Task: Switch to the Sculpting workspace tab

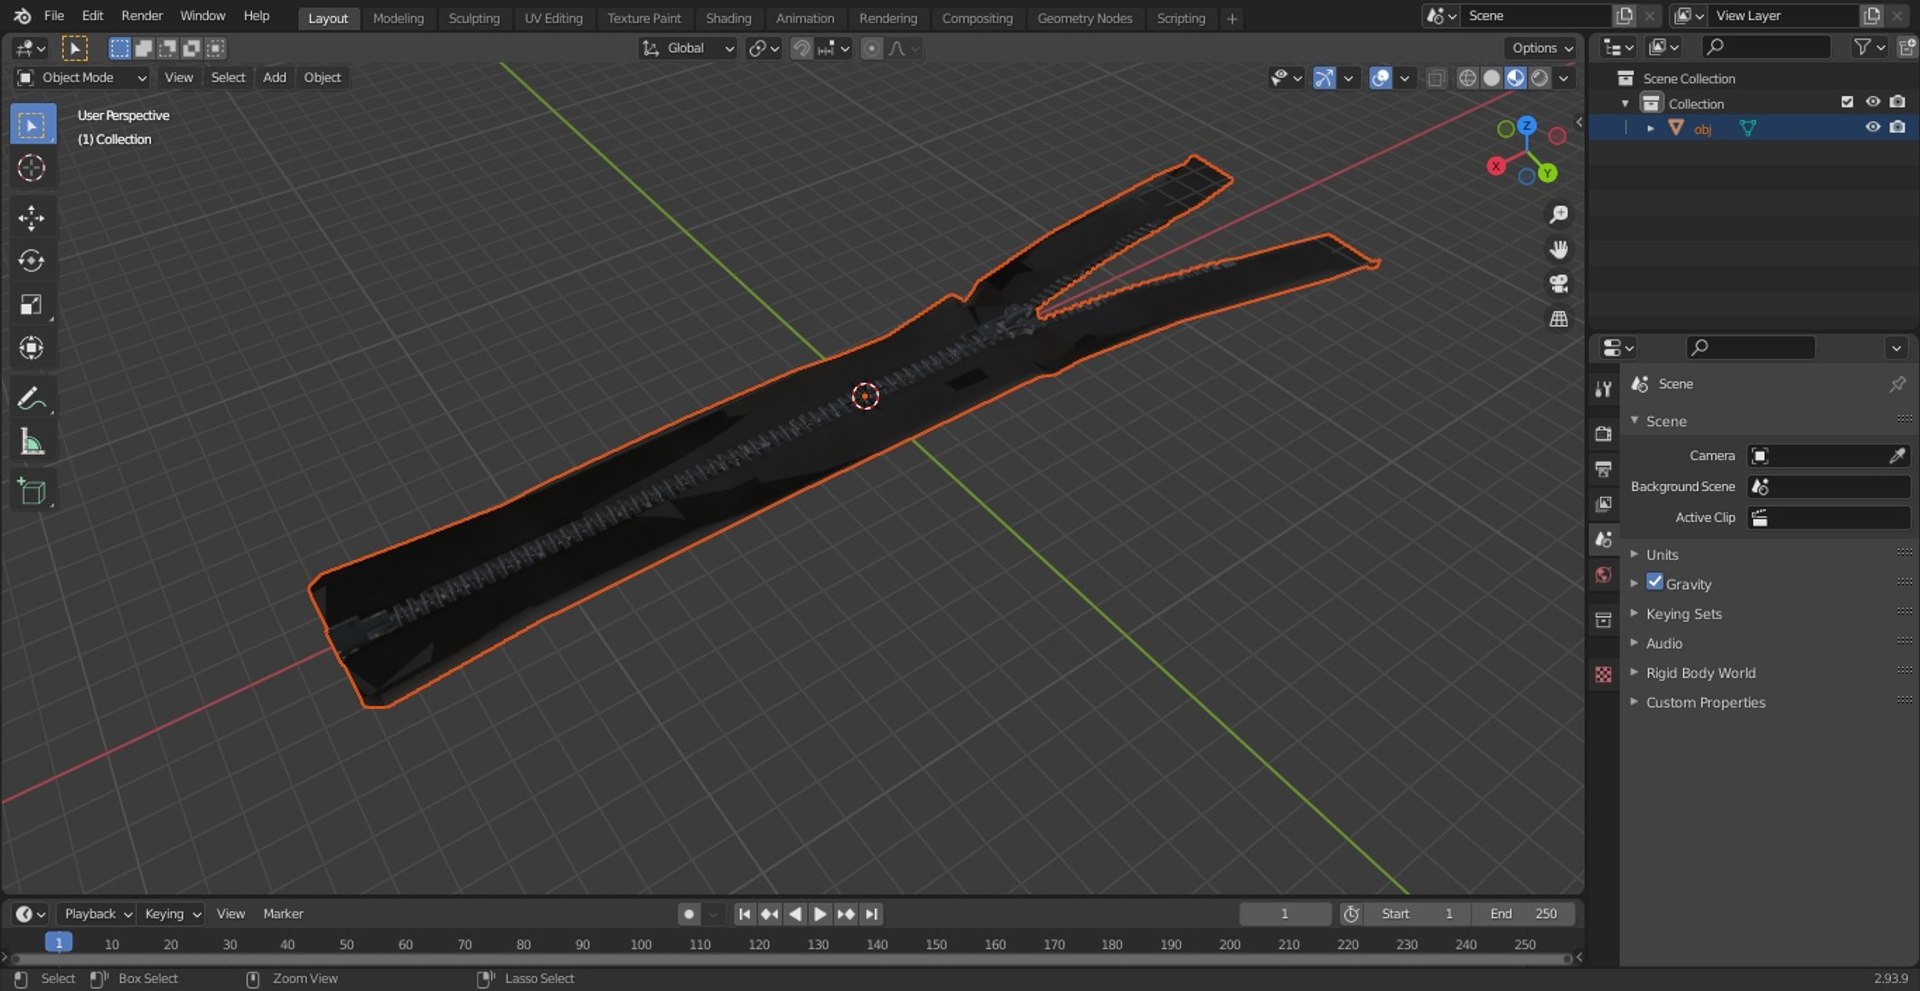Action: click(474, 18)
